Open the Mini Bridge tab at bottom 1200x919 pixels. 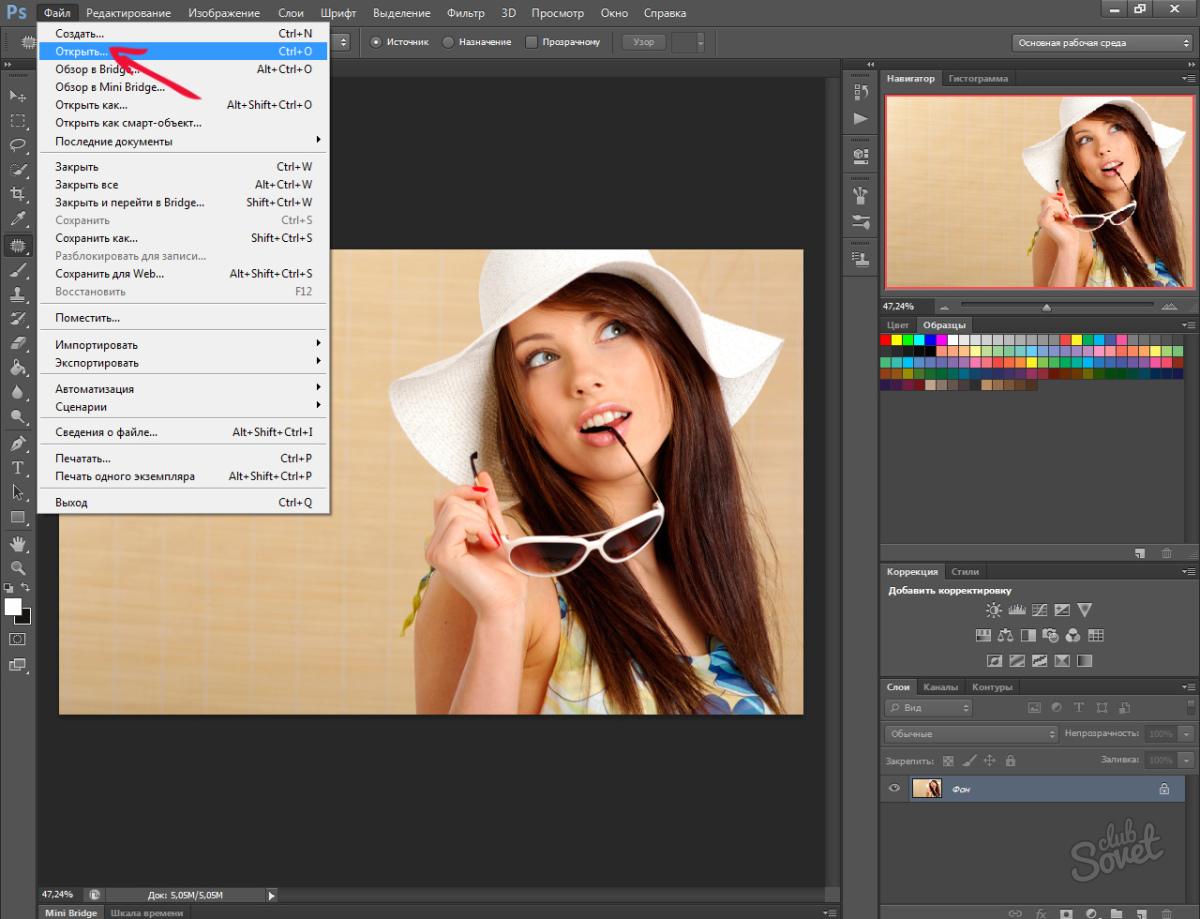71,913
